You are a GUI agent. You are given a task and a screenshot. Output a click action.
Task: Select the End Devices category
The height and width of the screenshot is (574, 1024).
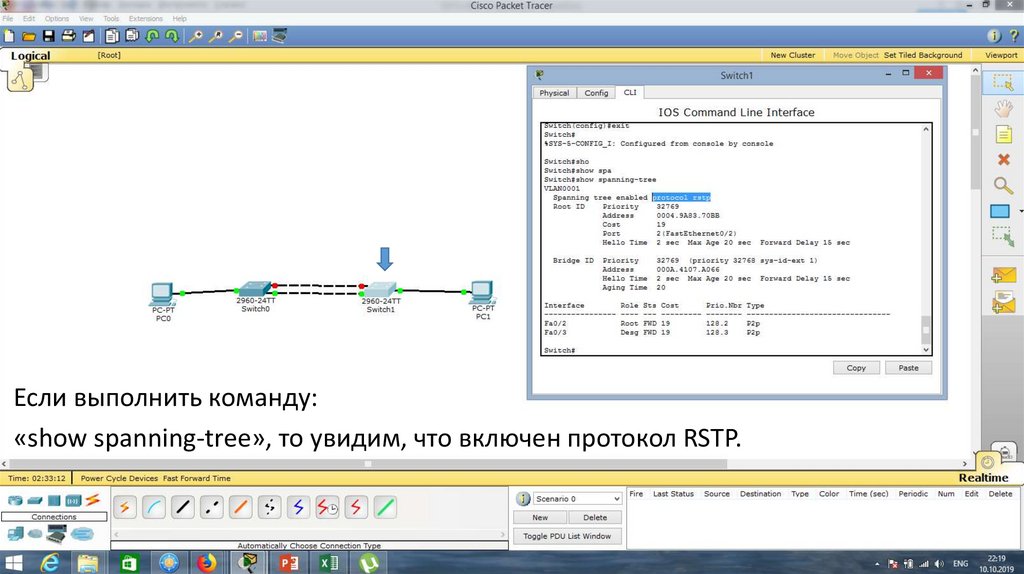click(15, 534)
